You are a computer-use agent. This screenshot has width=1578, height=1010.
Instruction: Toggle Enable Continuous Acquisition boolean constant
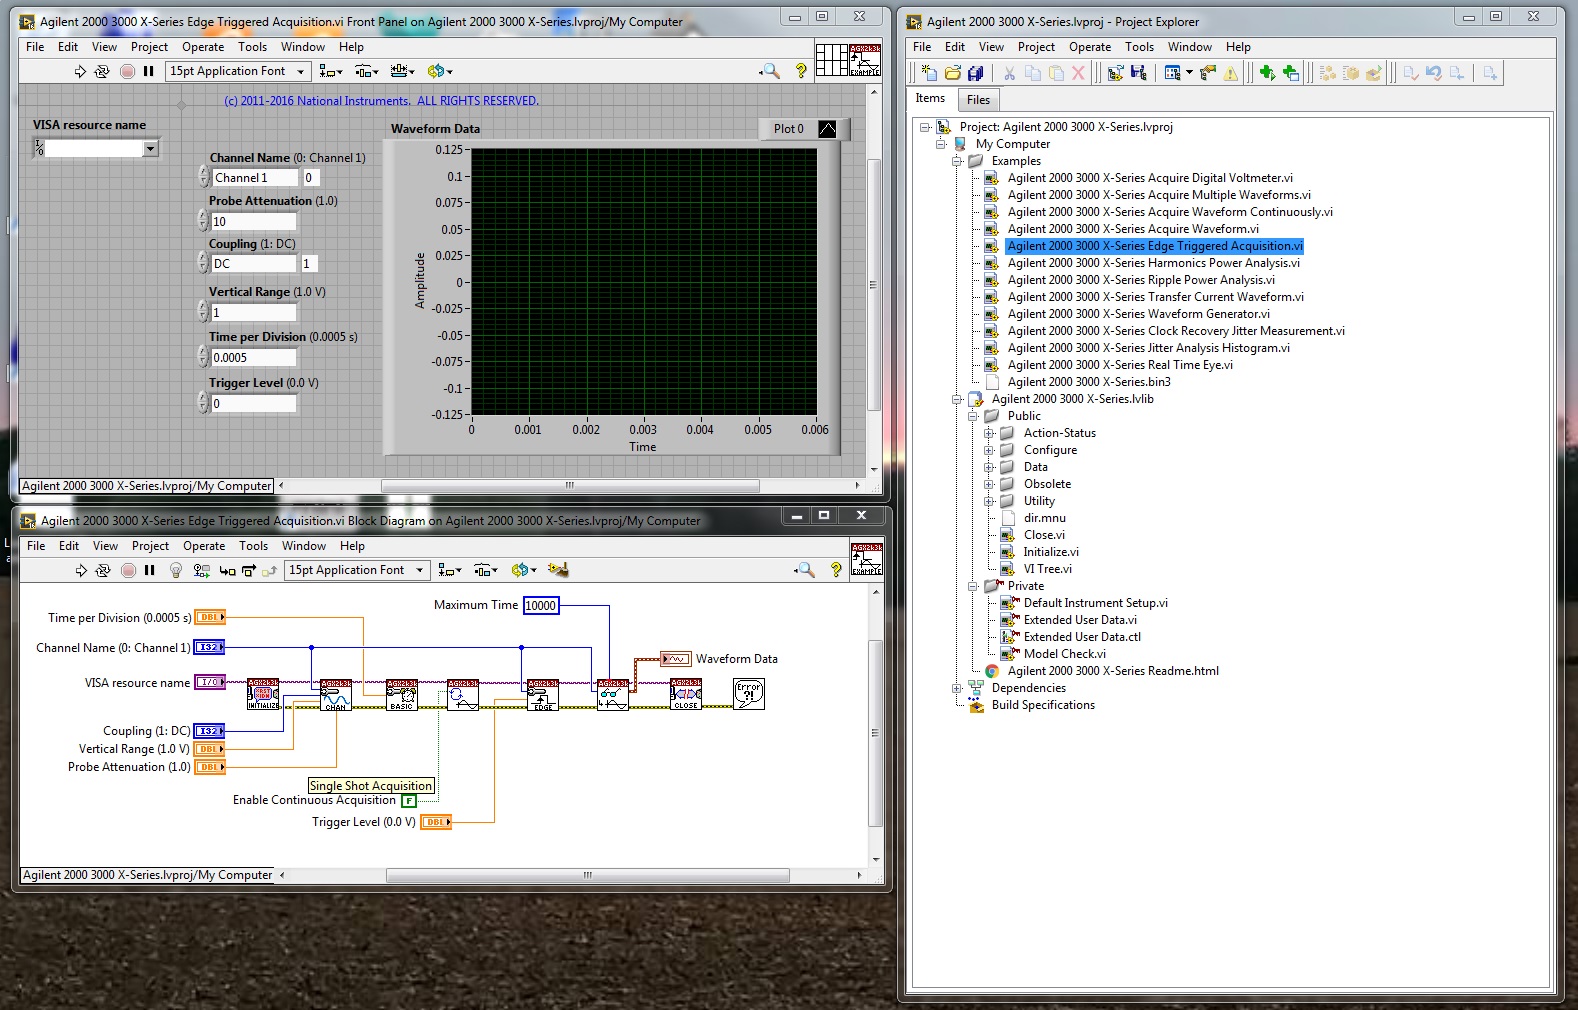(409, 801)
